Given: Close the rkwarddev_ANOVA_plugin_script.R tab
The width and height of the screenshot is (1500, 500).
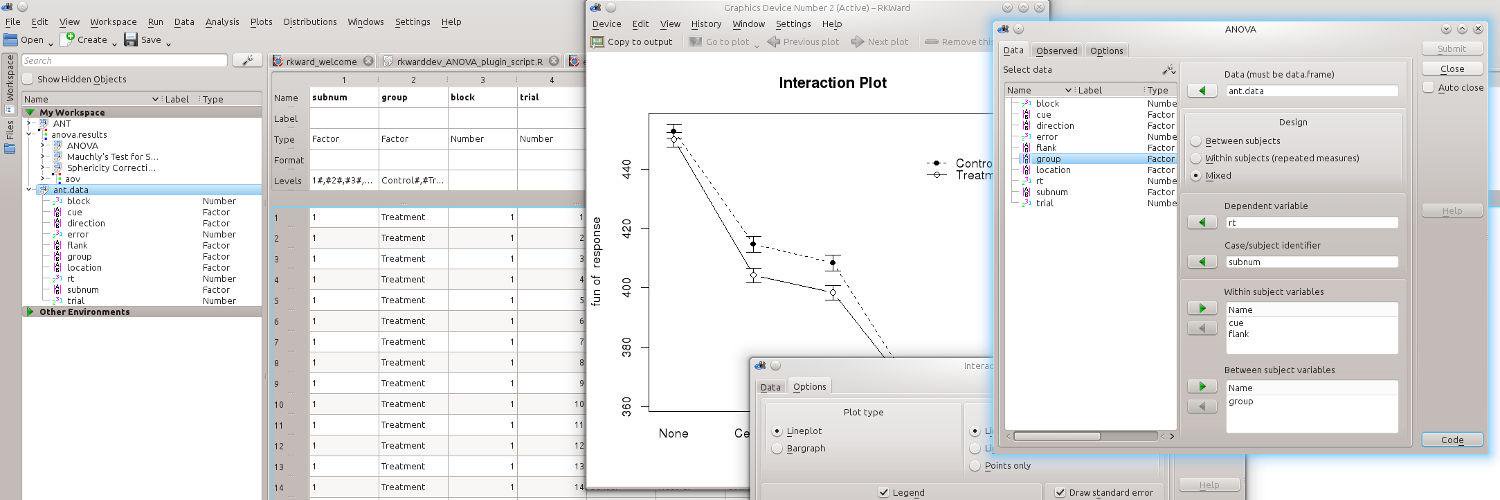Looking at the screenshot, I should pos(555,61).
